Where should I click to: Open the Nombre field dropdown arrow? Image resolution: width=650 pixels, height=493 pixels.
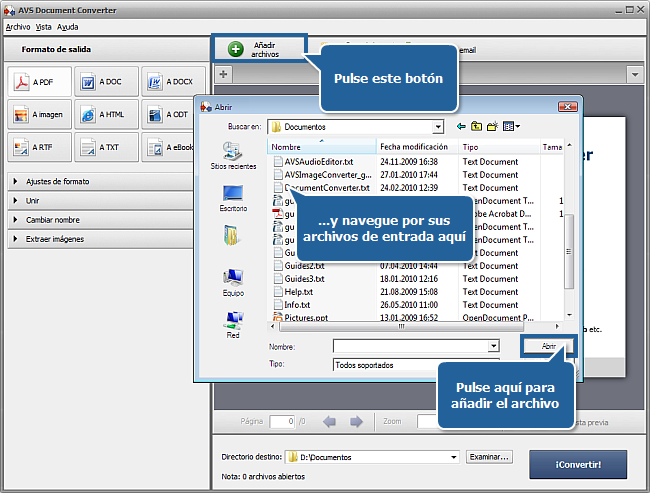point(493,346)
